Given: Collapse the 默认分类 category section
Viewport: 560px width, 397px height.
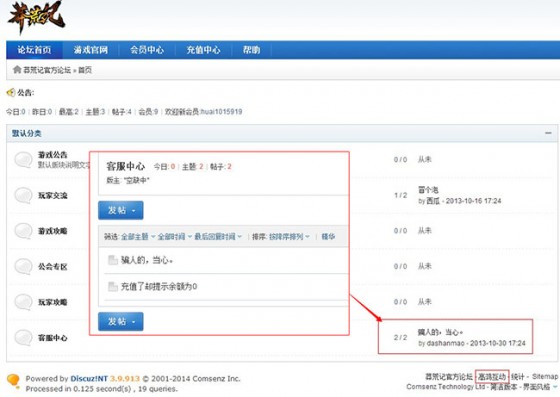Looking at the screenshot, I should tap(548, 133).
